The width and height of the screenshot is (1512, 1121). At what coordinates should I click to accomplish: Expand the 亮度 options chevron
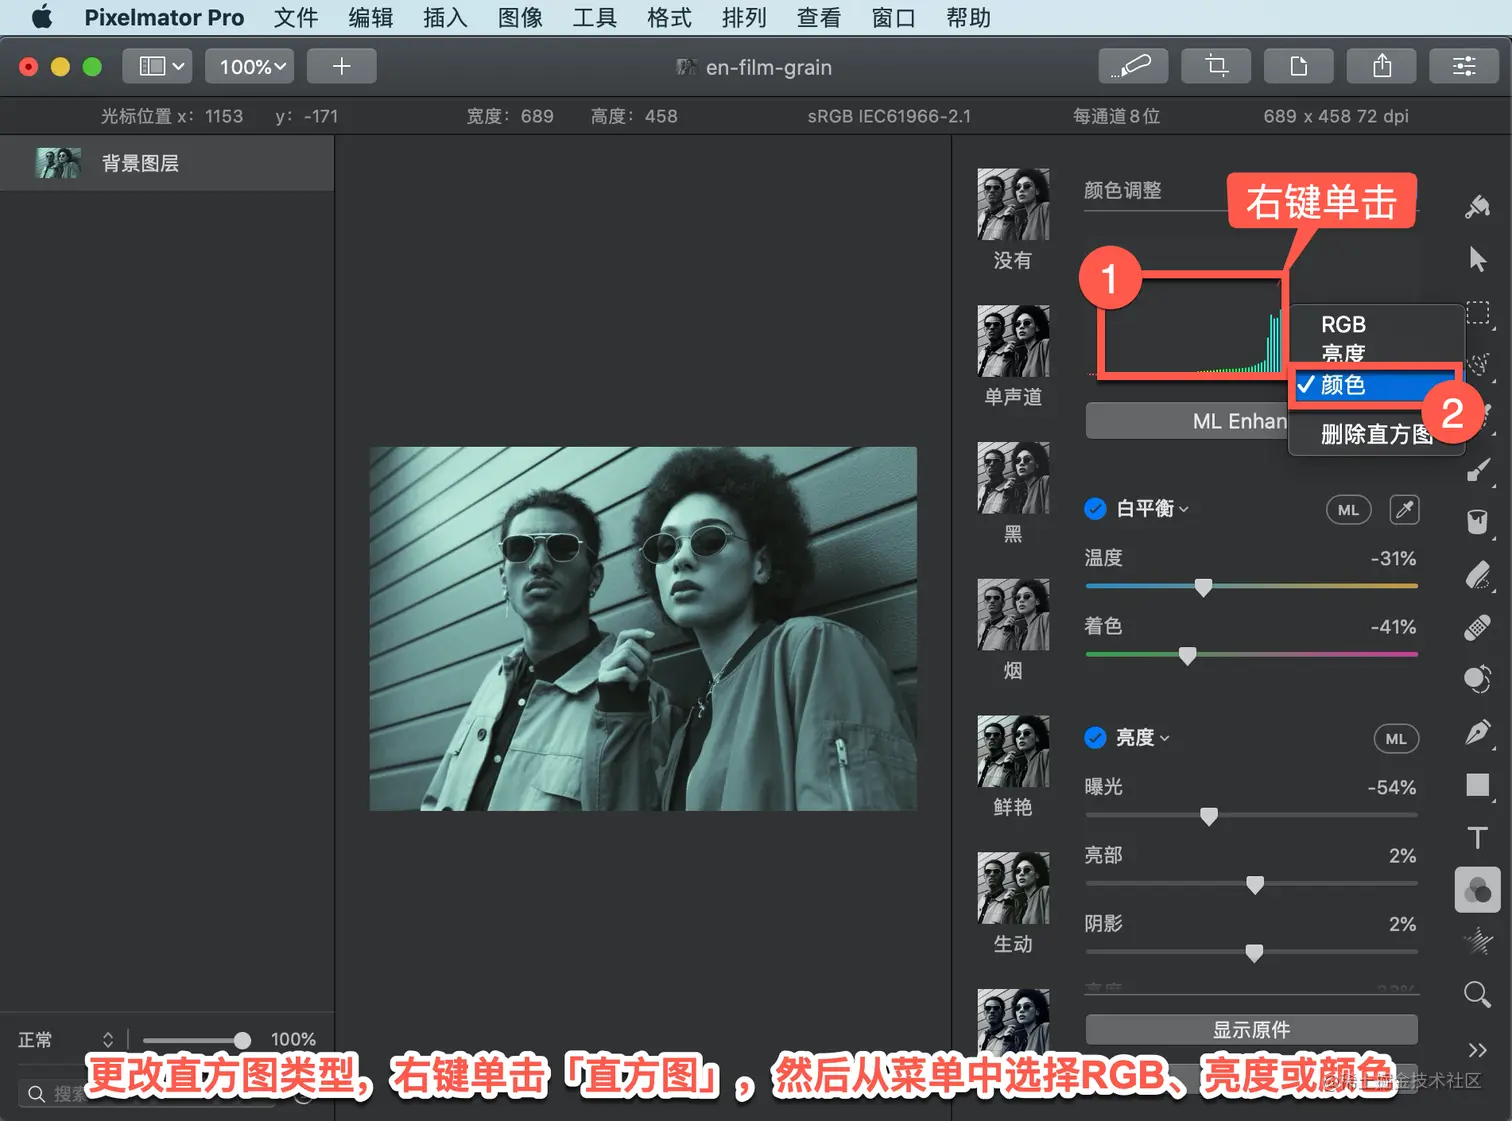click(x=1165, y=739)
